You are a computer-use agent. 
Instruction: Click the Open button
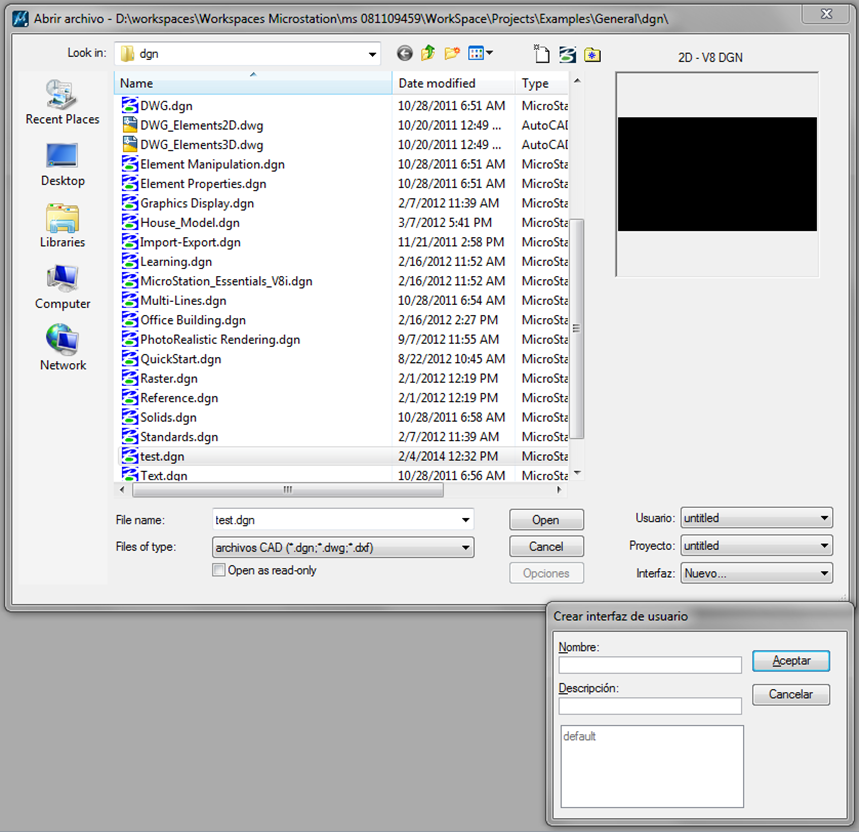click(x=546, y=519)
